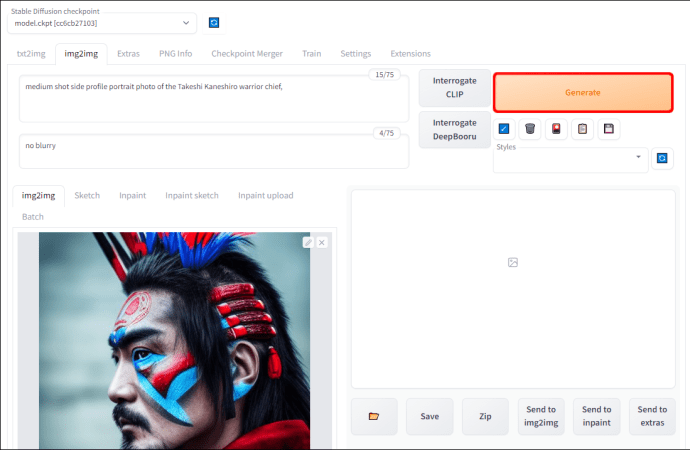Click into the negative prompt field
Image resolution: width=690 pixels, height=450 pixels.
point(214,152)
